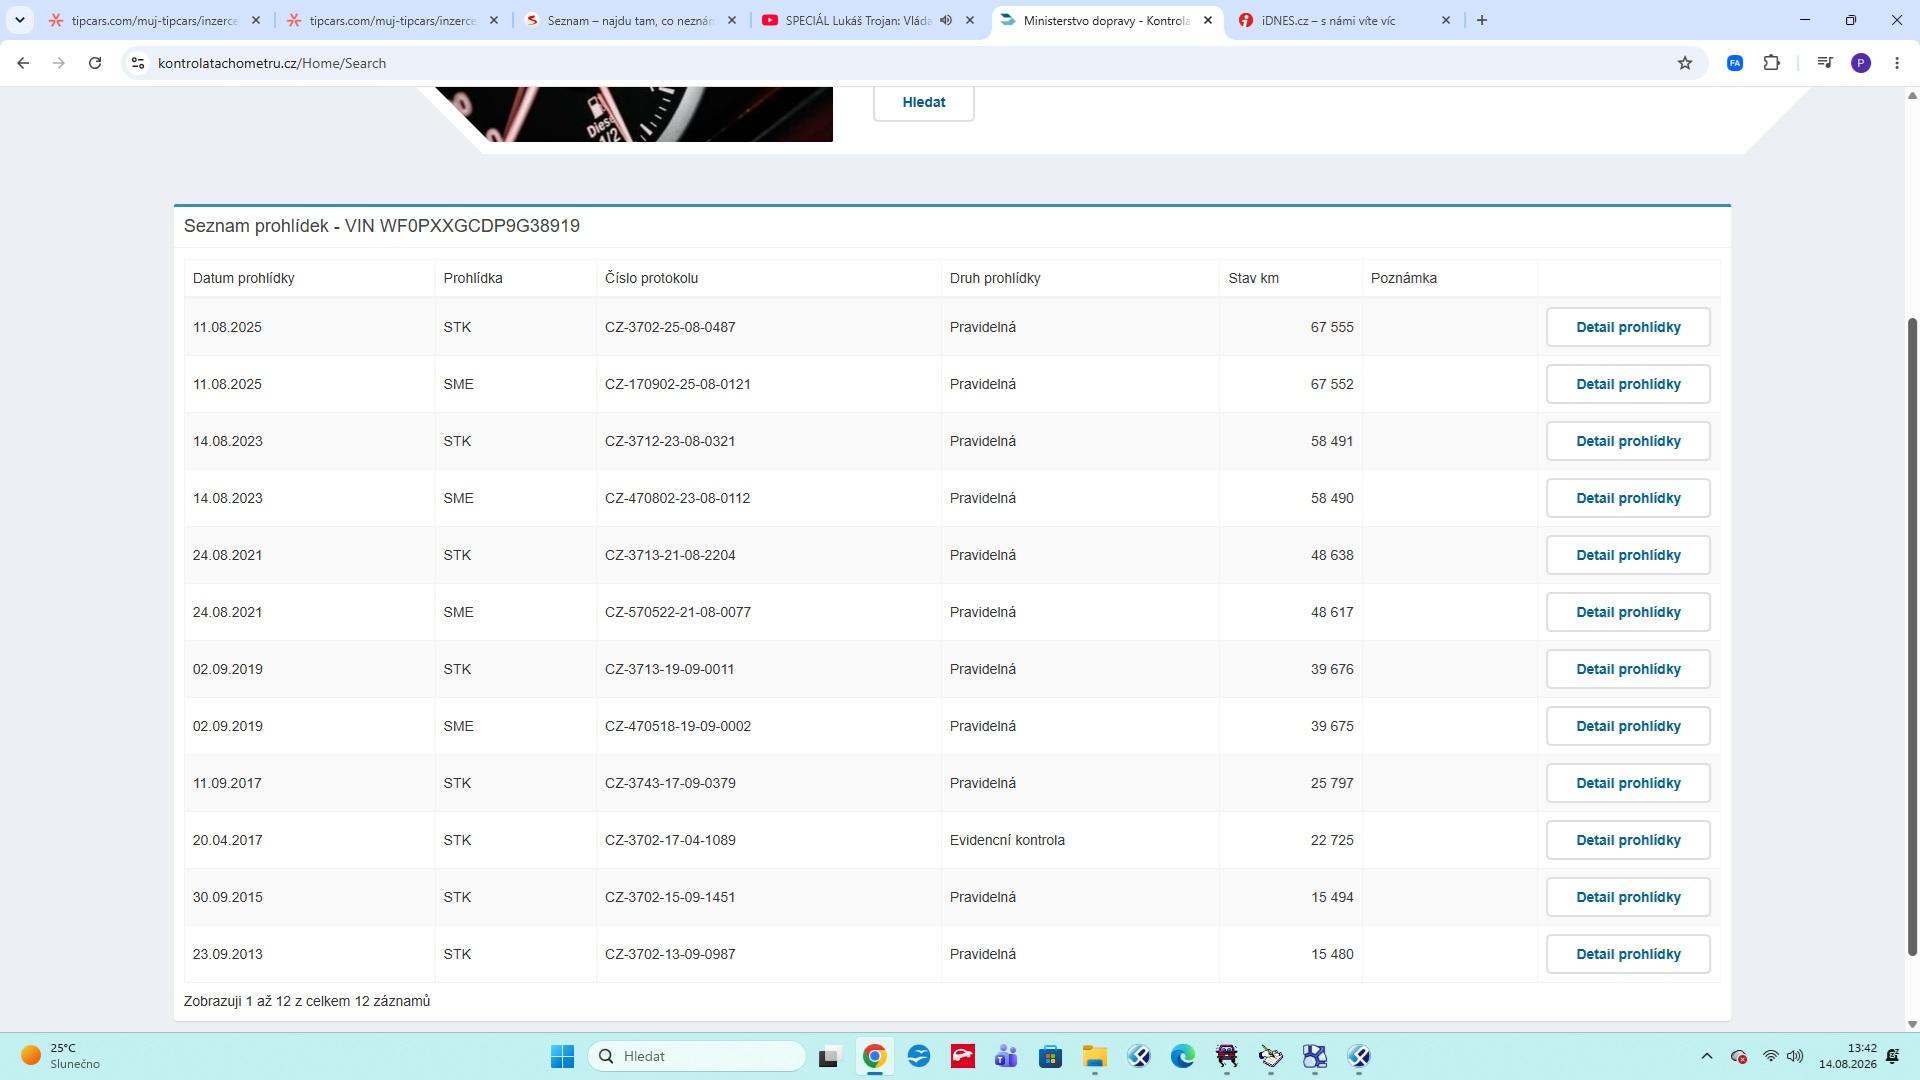Open the volume speaker tray icon
The image size is (1920, 1080).
[x=1795, y=1056]
